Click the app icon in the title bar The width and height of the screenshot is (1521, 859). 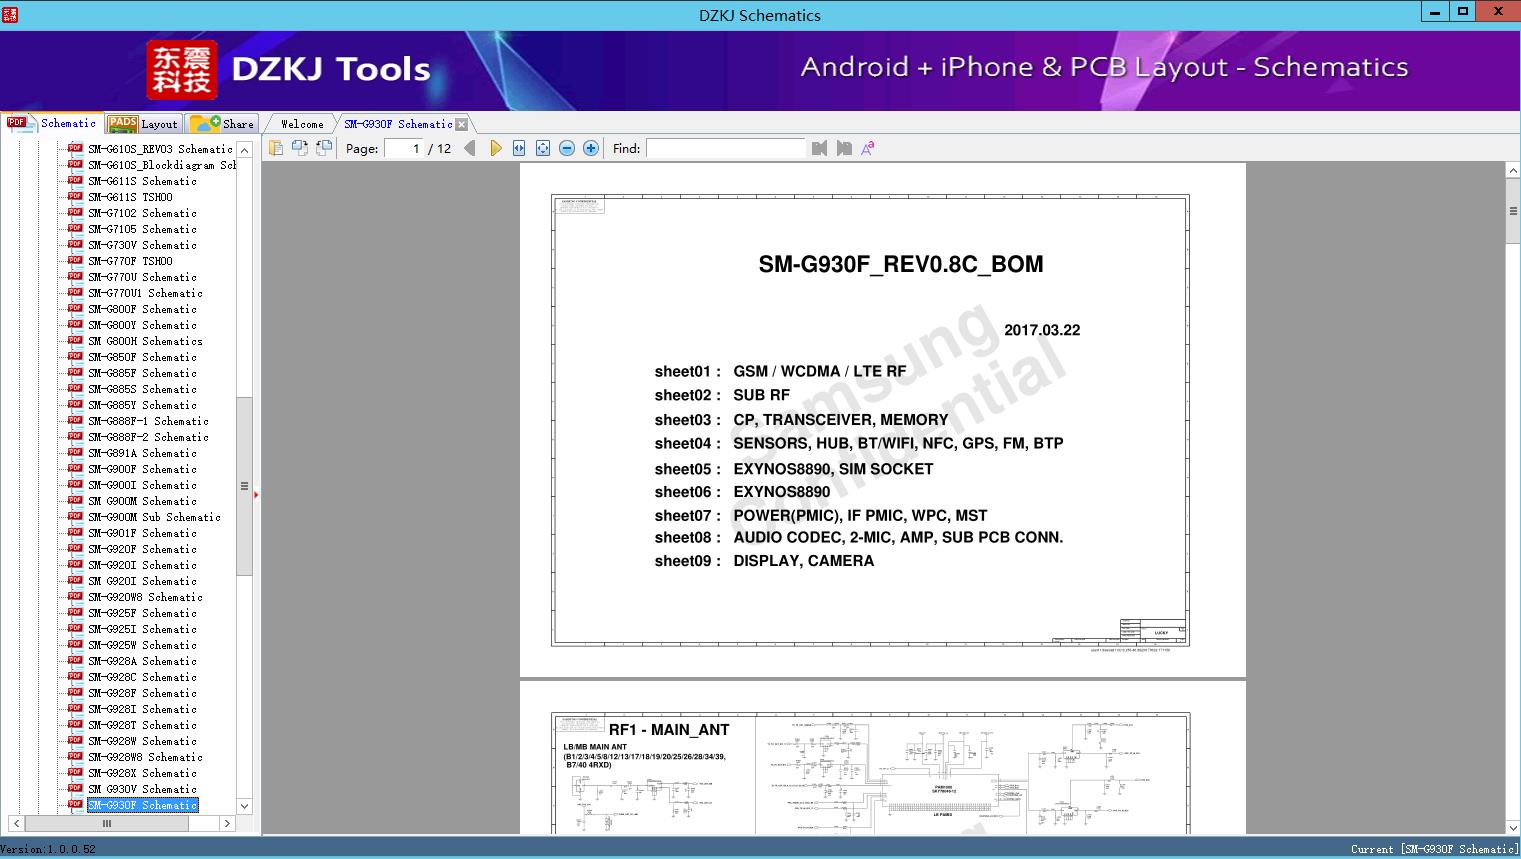coord(10,15)
